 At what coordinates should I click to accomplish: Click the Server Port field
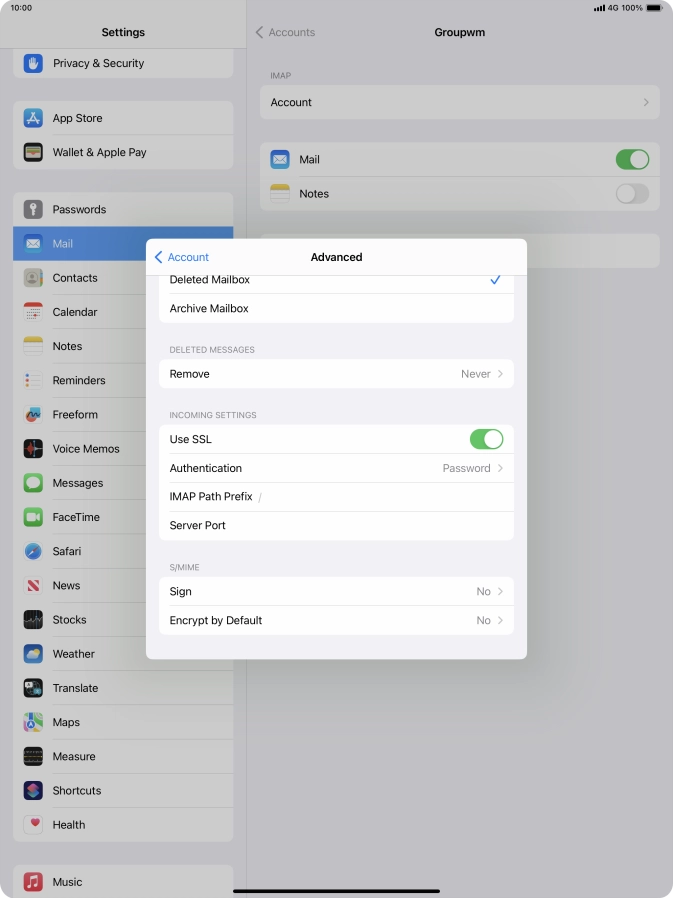(336, 525)
